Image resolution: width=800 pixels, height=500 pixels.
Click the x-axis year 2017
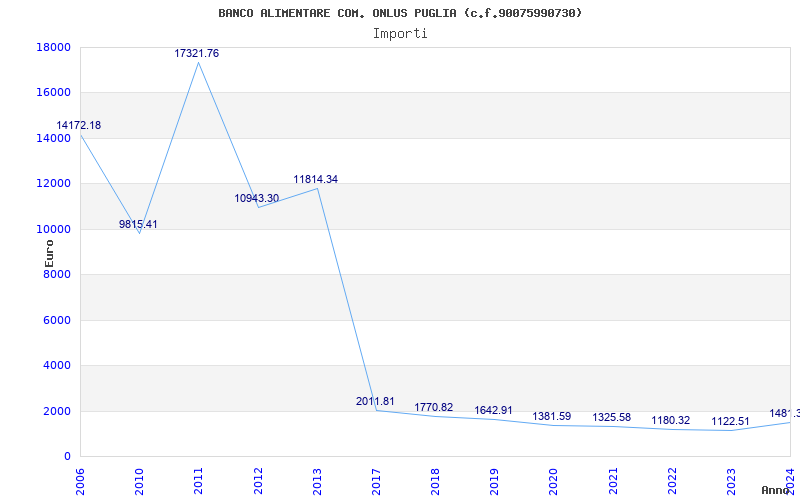(376, 481)
